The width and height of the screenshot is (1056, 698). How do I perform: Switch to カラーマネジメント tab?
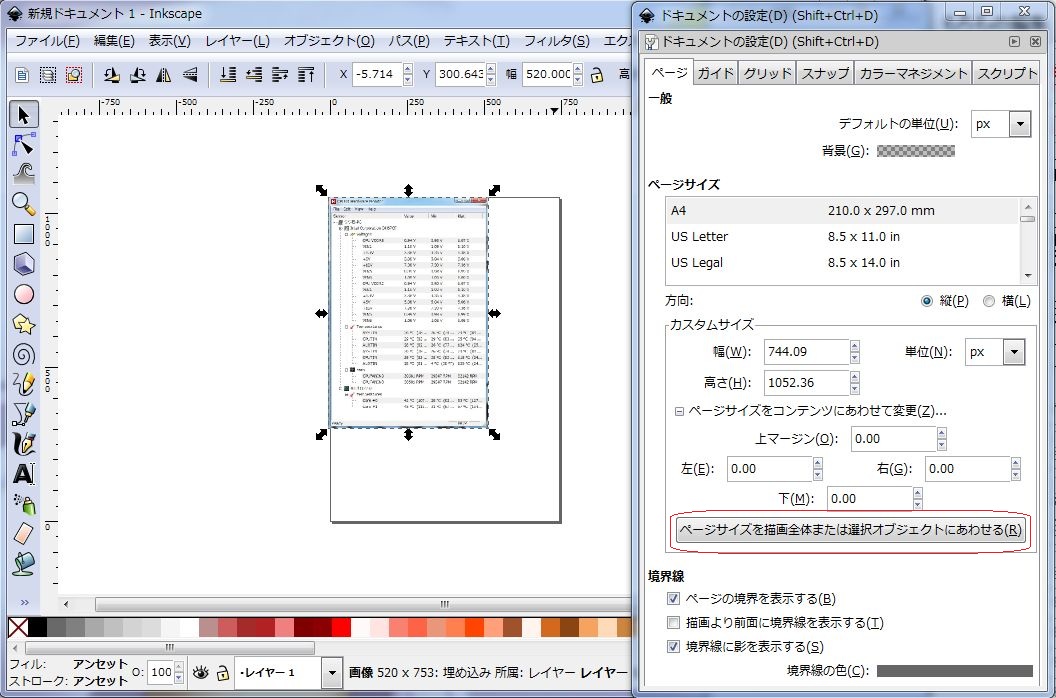[913, 73]
